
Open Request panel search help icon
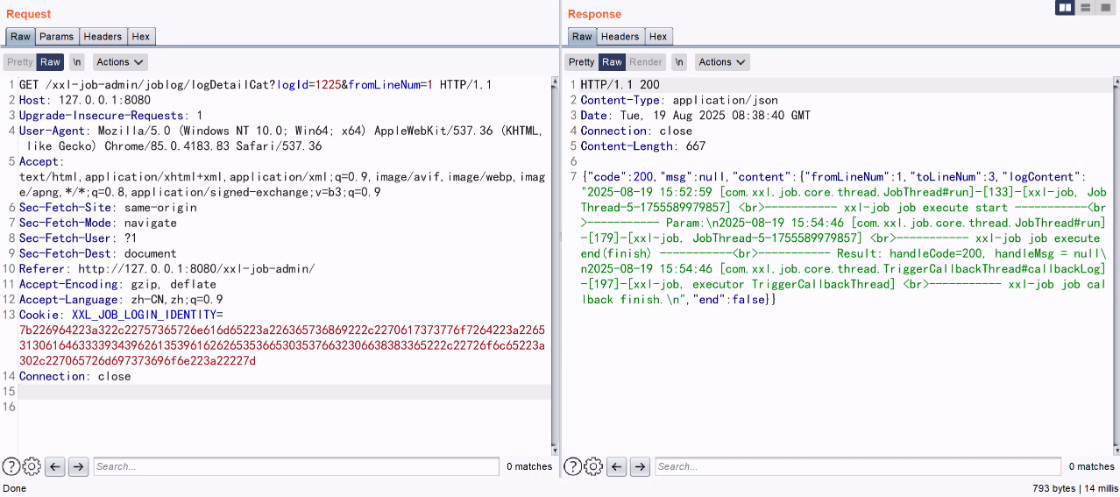click(x=11, y=466)
